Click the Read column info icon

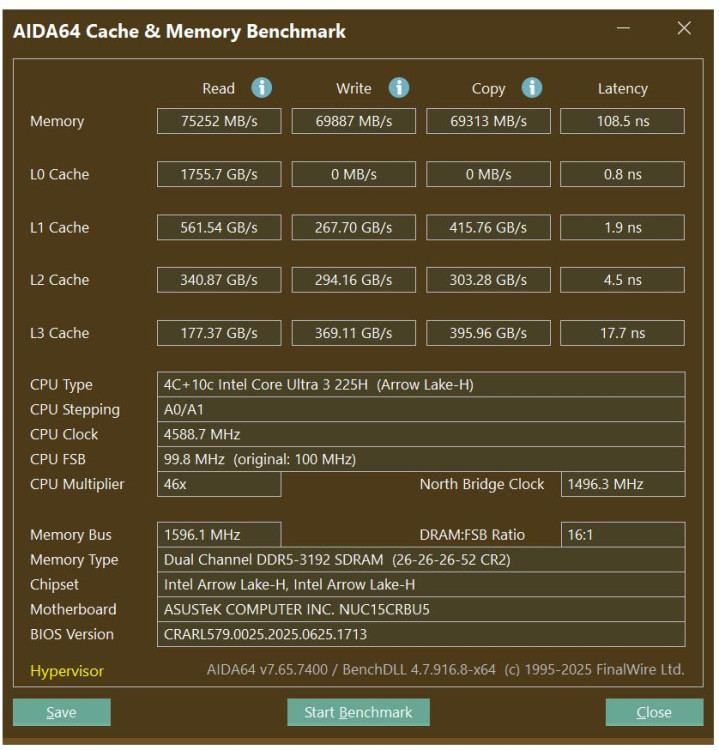coord(262,88)
